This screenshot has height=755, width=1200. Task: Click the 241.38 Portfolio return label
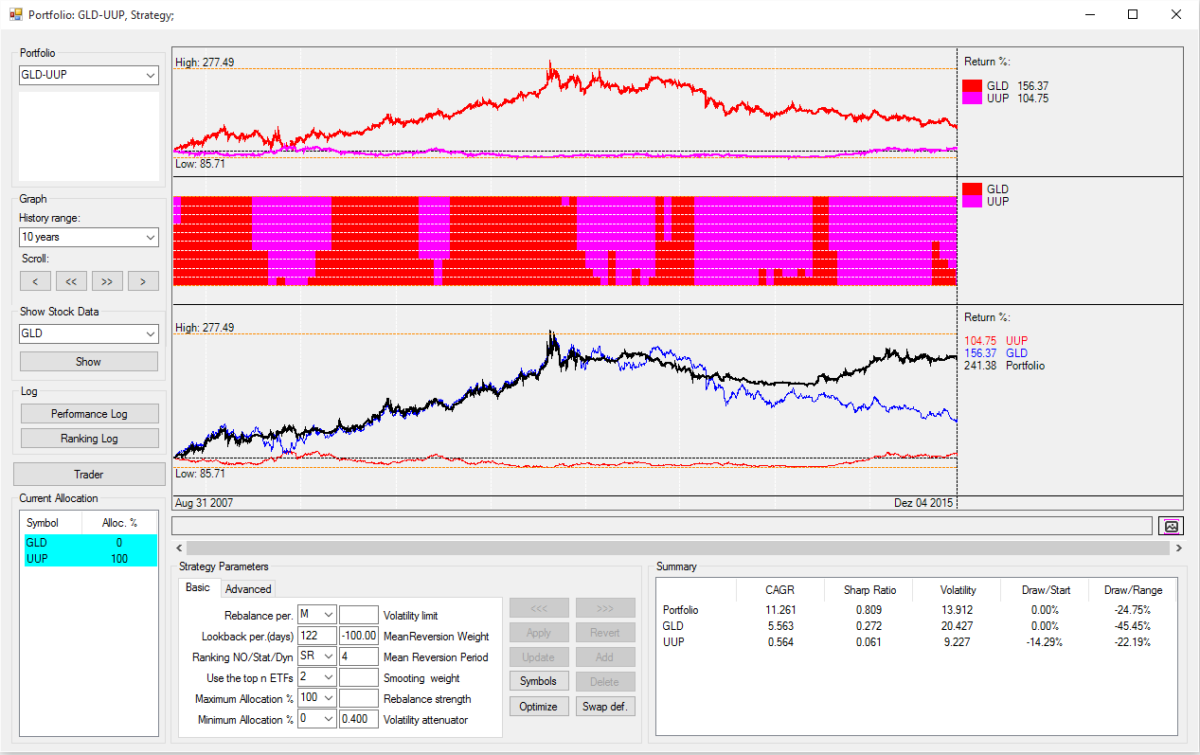(x=1004, y=366)
